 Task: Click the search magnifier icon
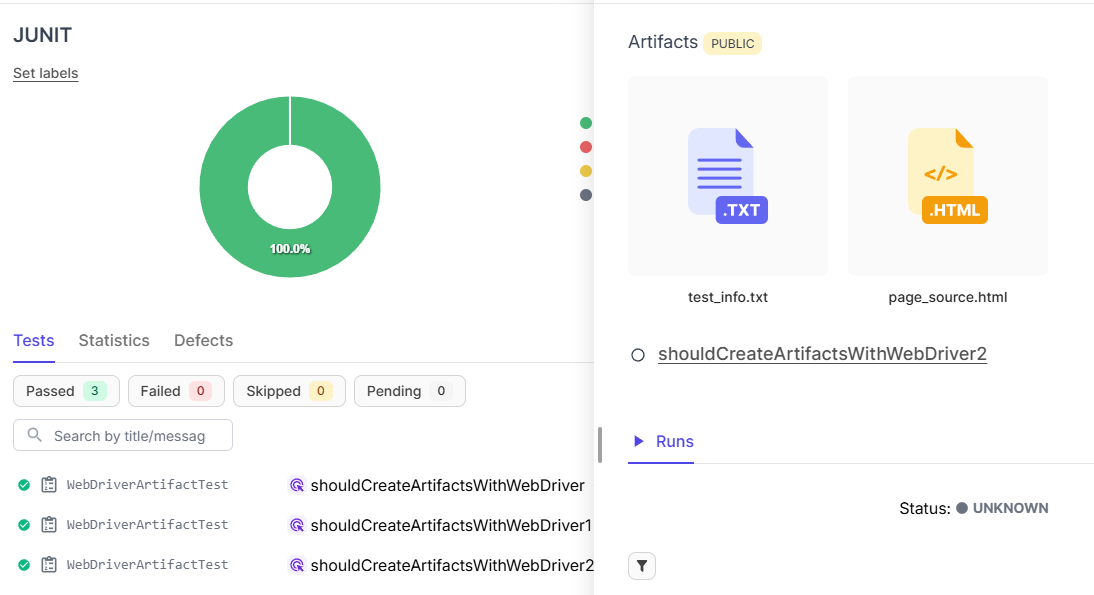pos(35,436)
